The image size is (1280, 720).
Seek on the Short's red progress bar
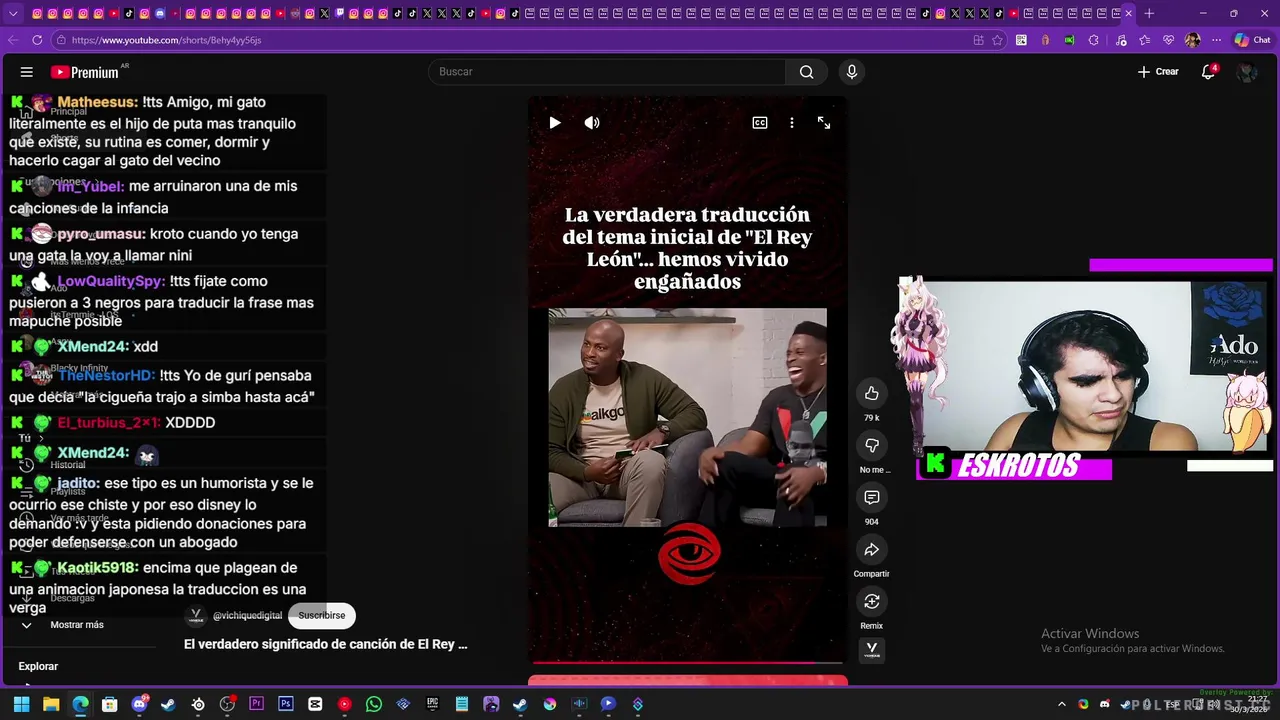687,662
